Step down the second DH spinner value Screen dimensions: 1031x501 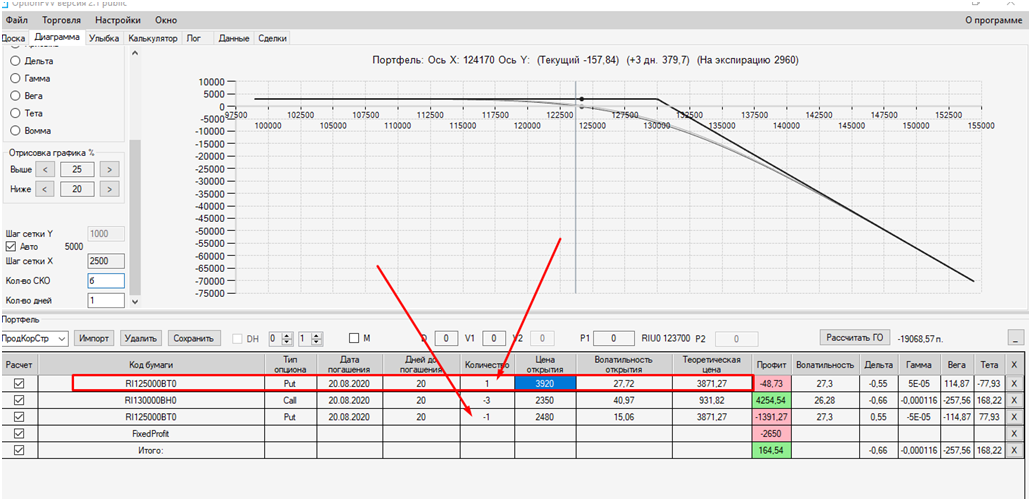[x=318, y=342]
